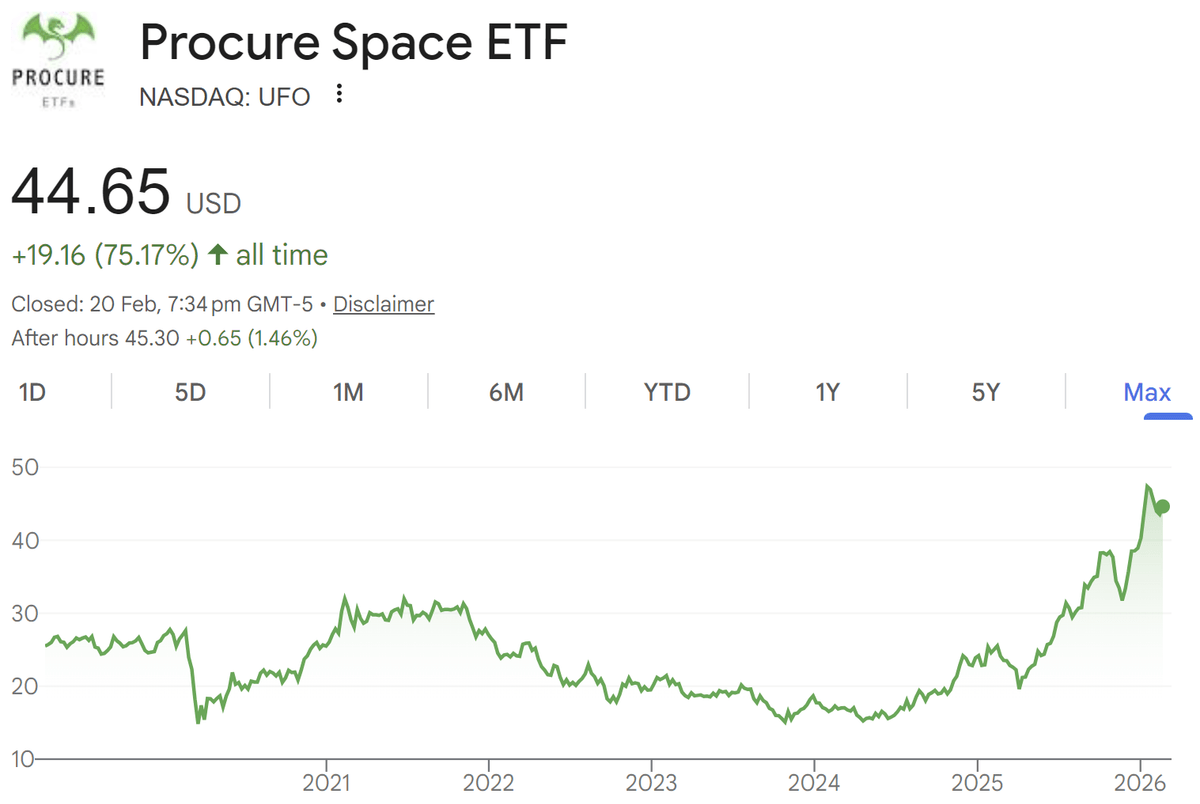
Task: Switch to the 5D range tab
Action: [190, 392]
